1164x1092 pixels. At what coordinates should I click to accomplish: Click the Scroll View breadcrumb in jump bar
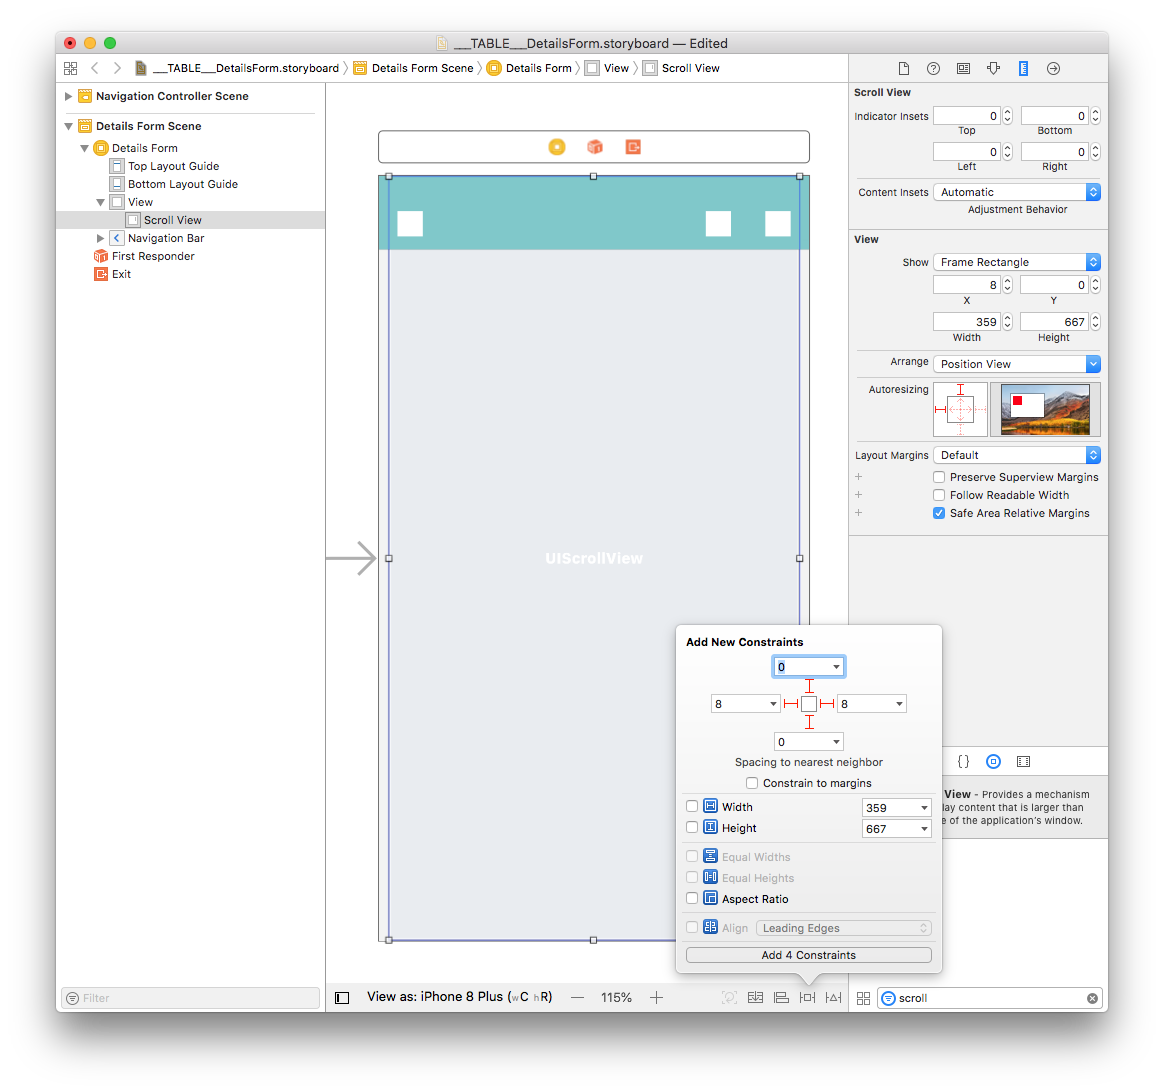tap(681, 68)
